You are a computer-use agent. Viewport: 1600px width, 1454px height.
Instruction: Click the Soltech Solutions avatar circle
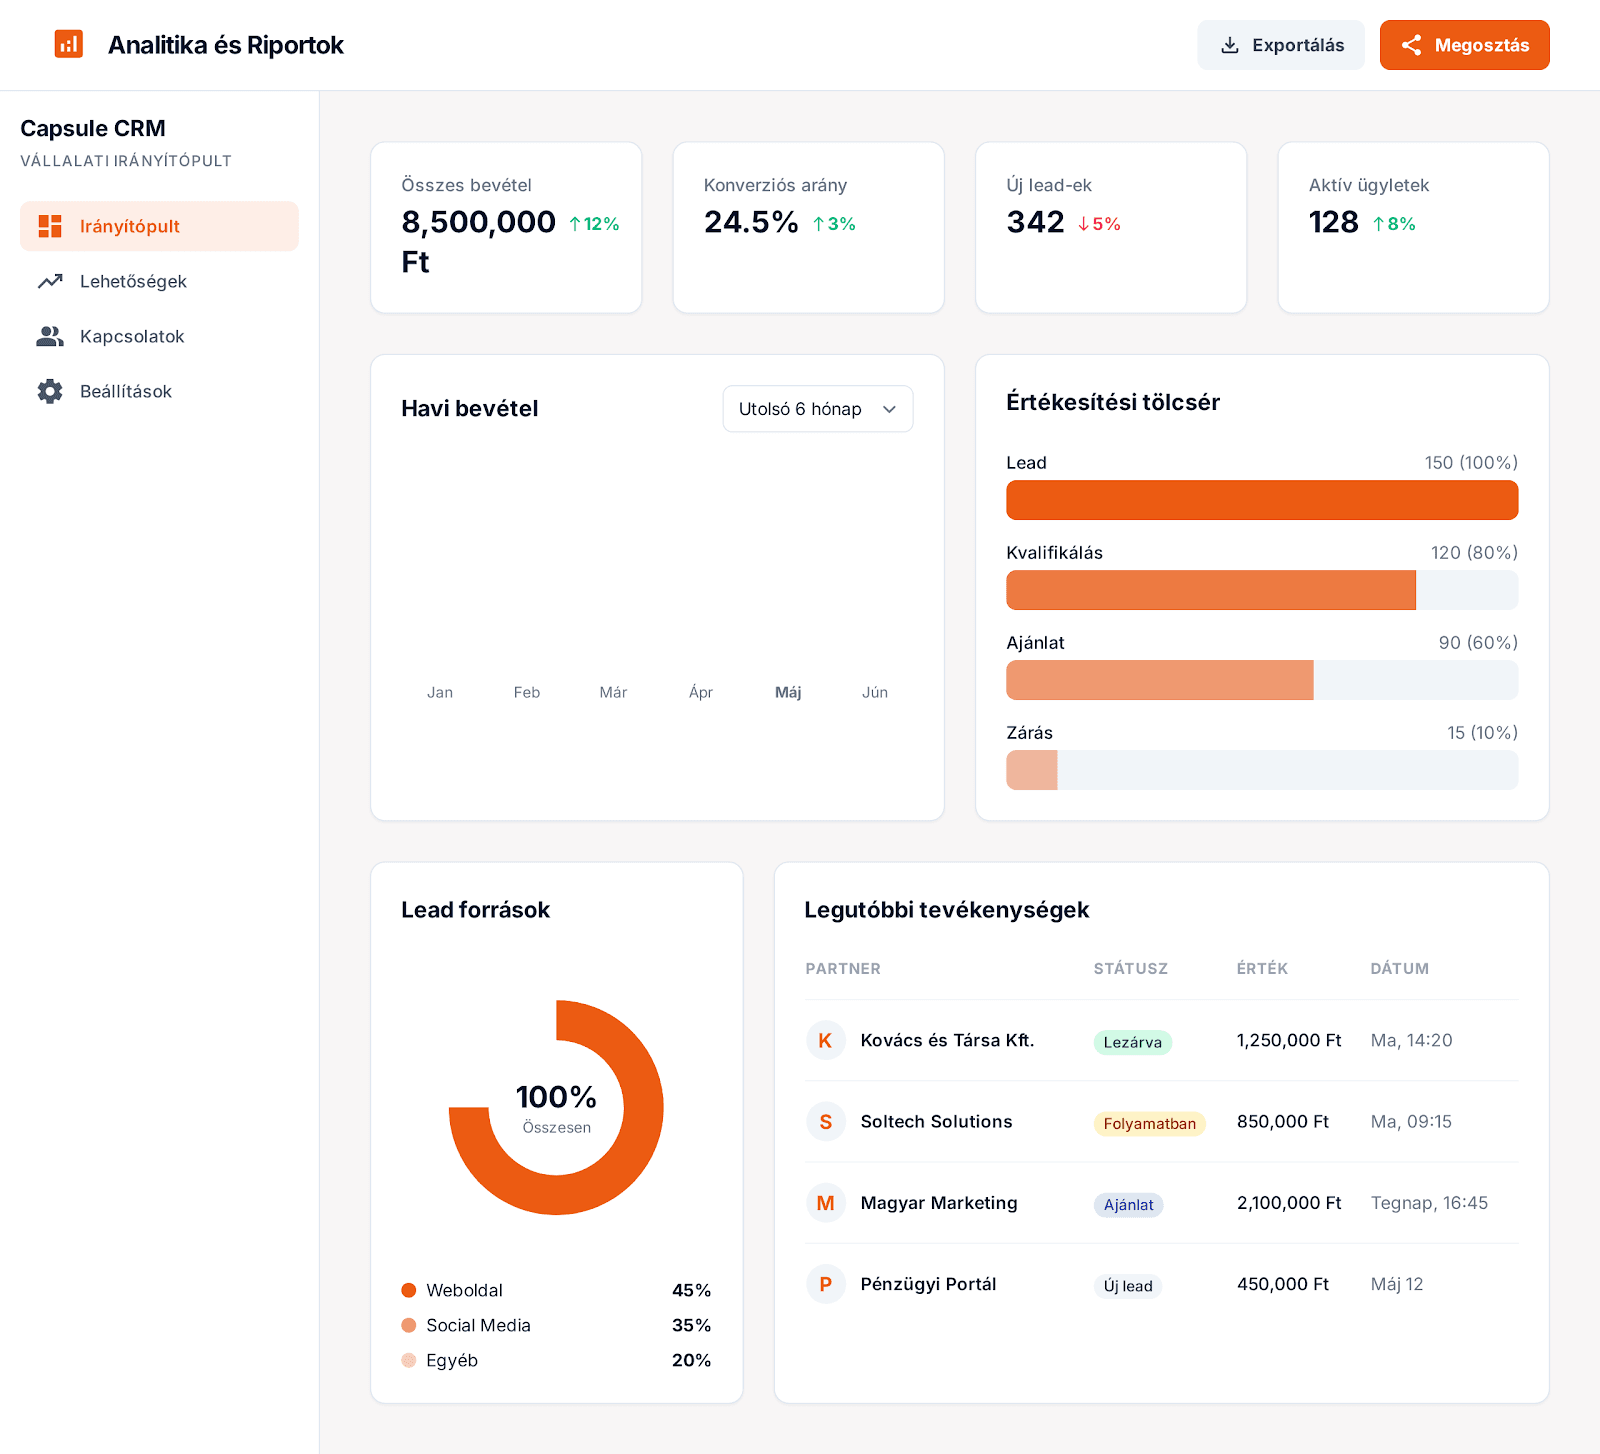coord(826,1121)
